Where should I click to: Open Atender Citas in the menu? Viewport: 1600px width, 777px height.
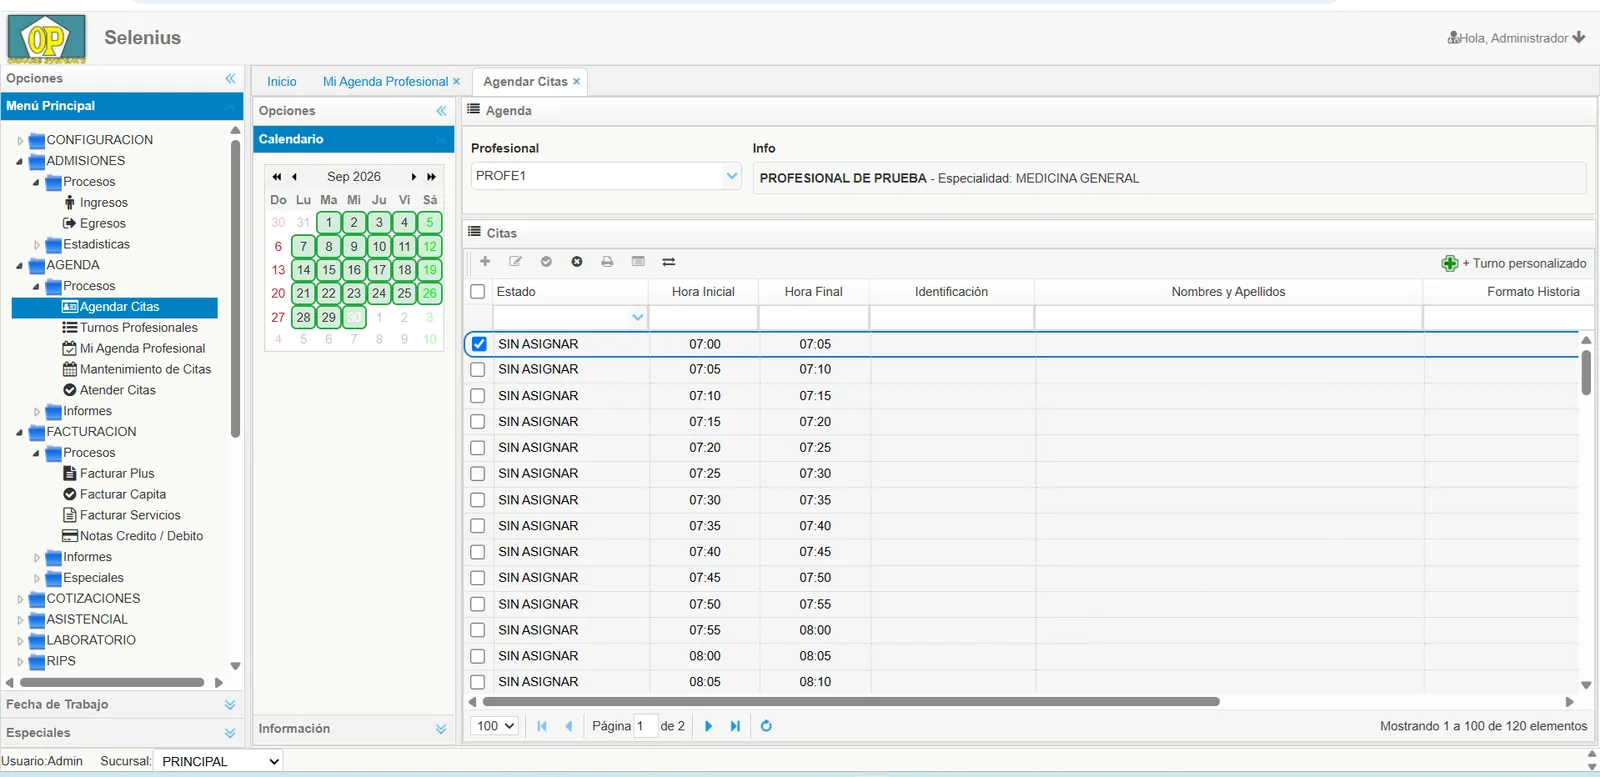pyautogui.click(x=117, y=390)
